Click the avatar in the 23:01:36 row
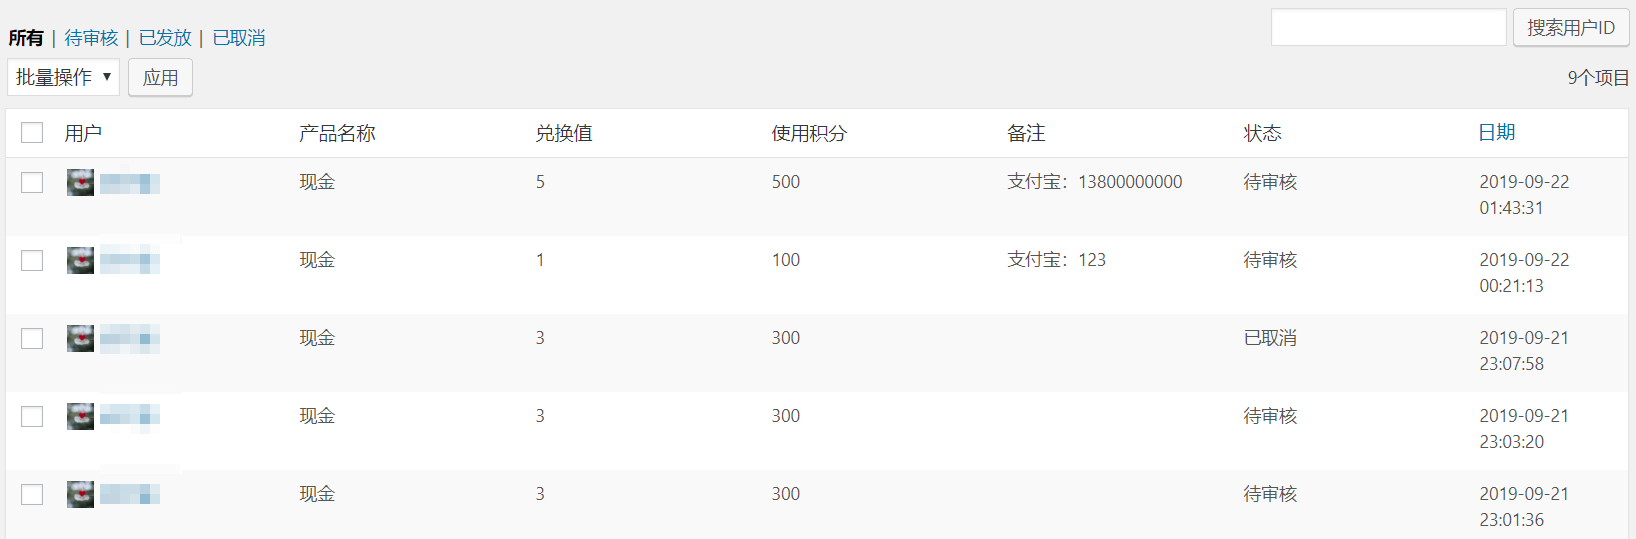This screenshot has width=1636, height=539. pos(80,494)
